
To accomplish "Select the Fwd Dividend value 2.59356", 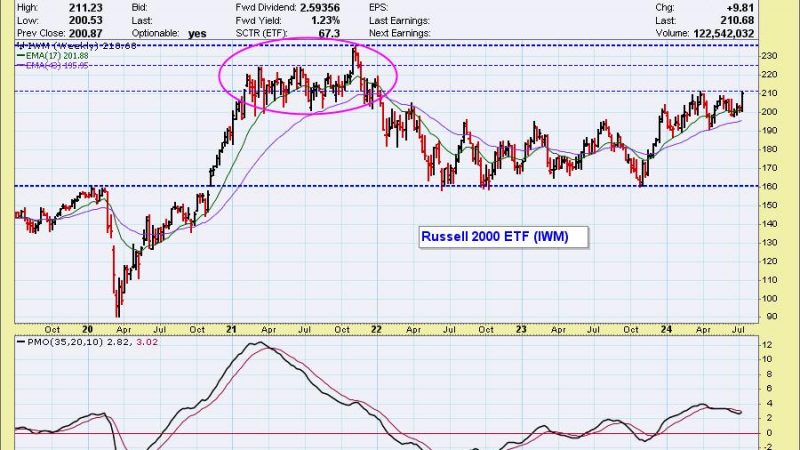I will click(x=320, y=8).
